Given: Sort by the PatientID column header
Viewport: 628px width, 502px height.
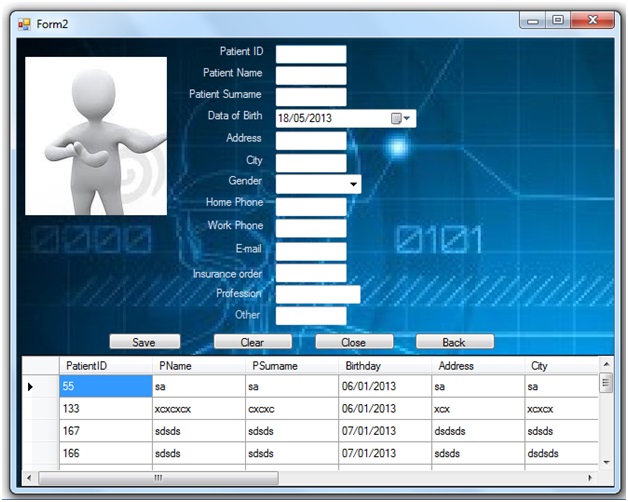Looking at the screenshot, I should (x=105, y=366).
